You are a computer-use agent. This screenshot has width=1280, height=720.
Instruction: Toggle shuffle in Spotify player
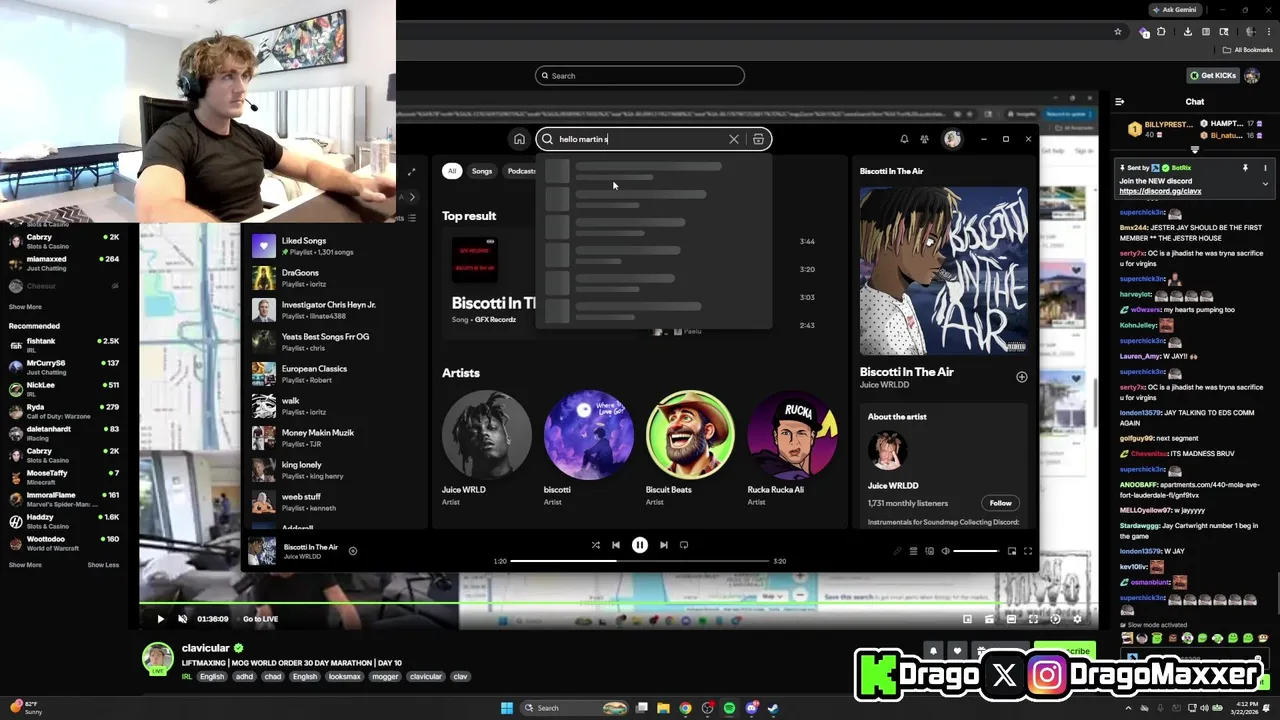click(595, 545)
